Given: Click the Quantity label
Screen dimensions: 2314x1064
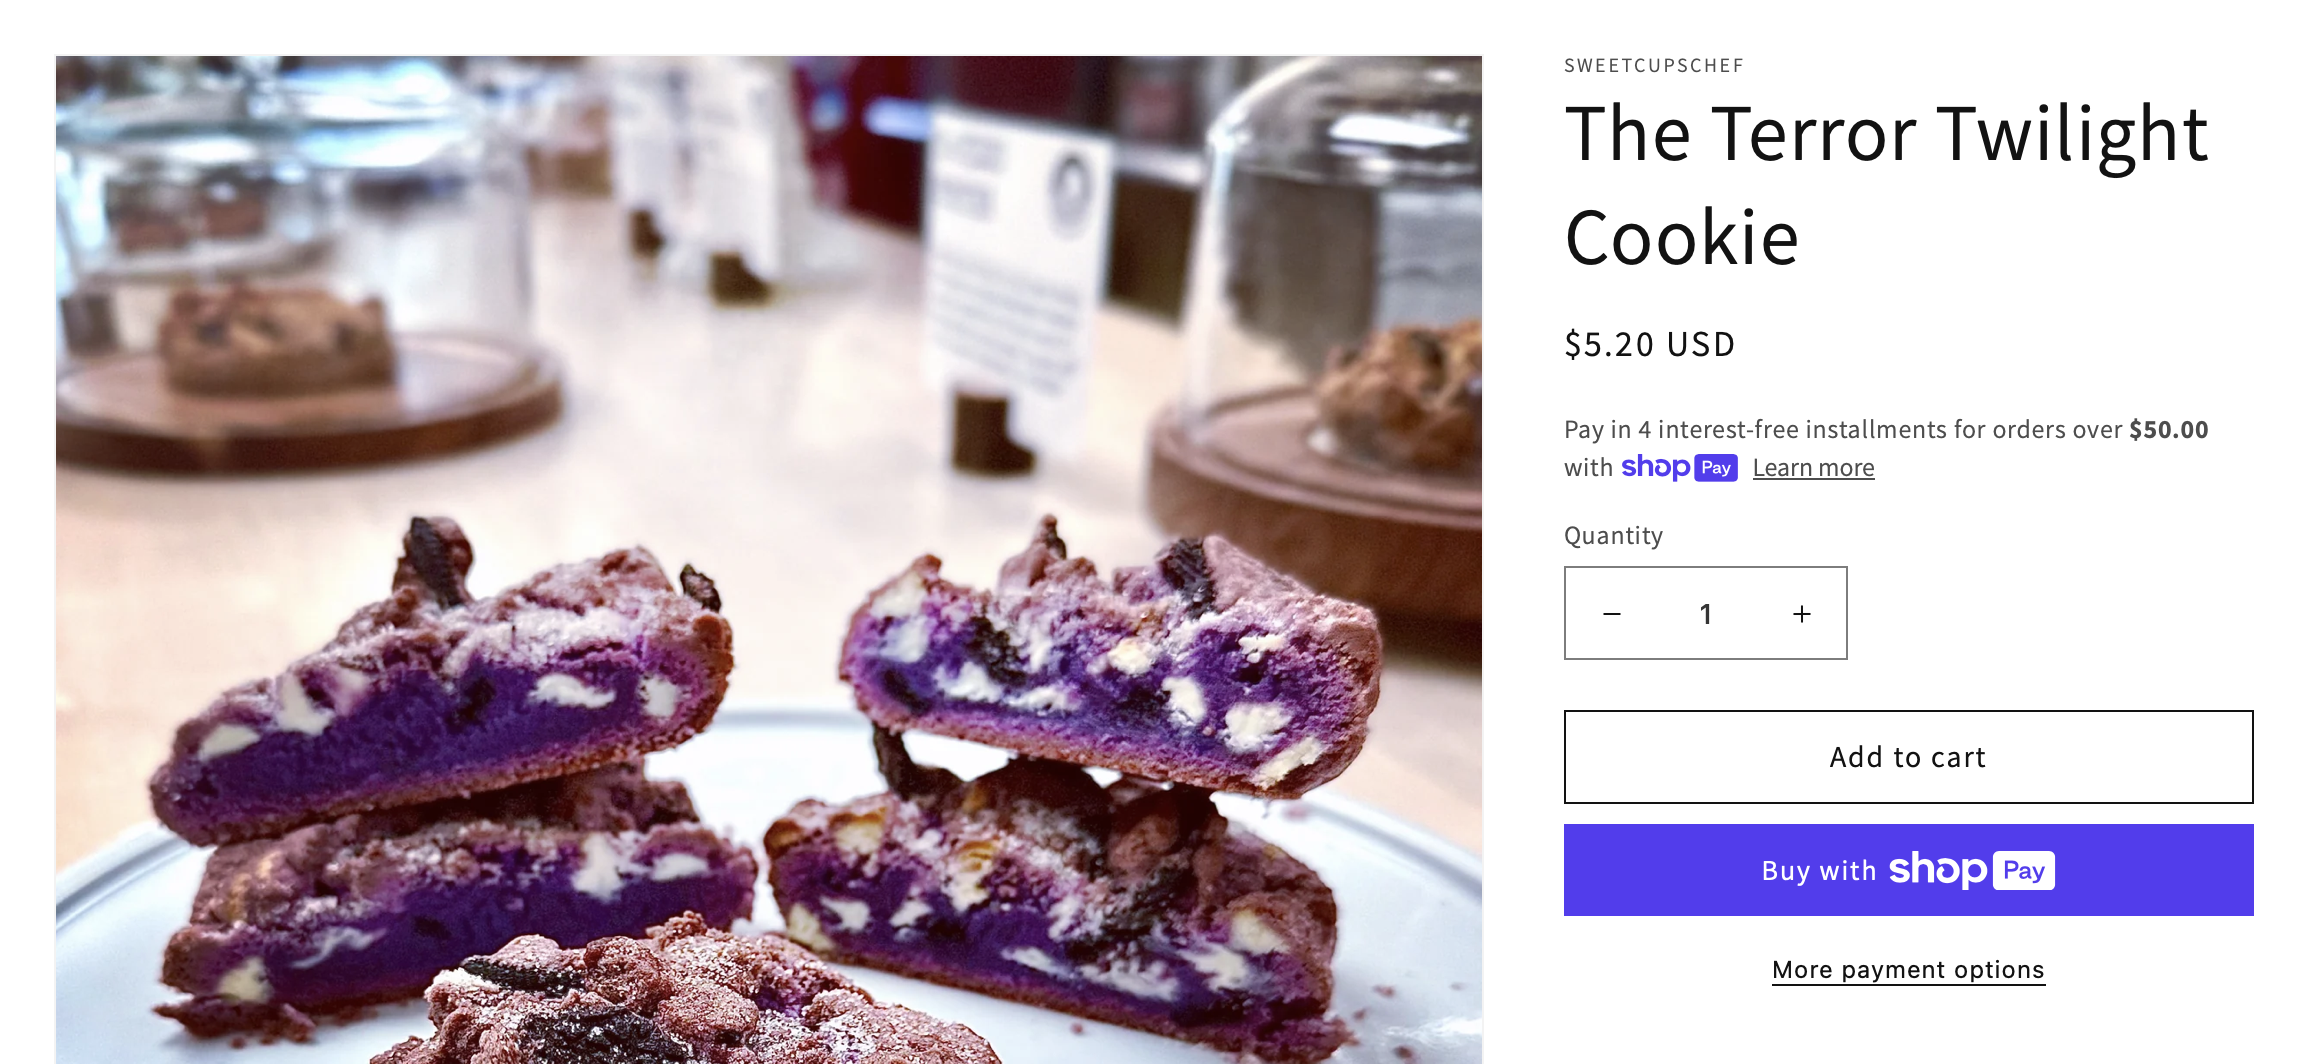Looking at the screenshot, I should click(x=1613, y=536).
